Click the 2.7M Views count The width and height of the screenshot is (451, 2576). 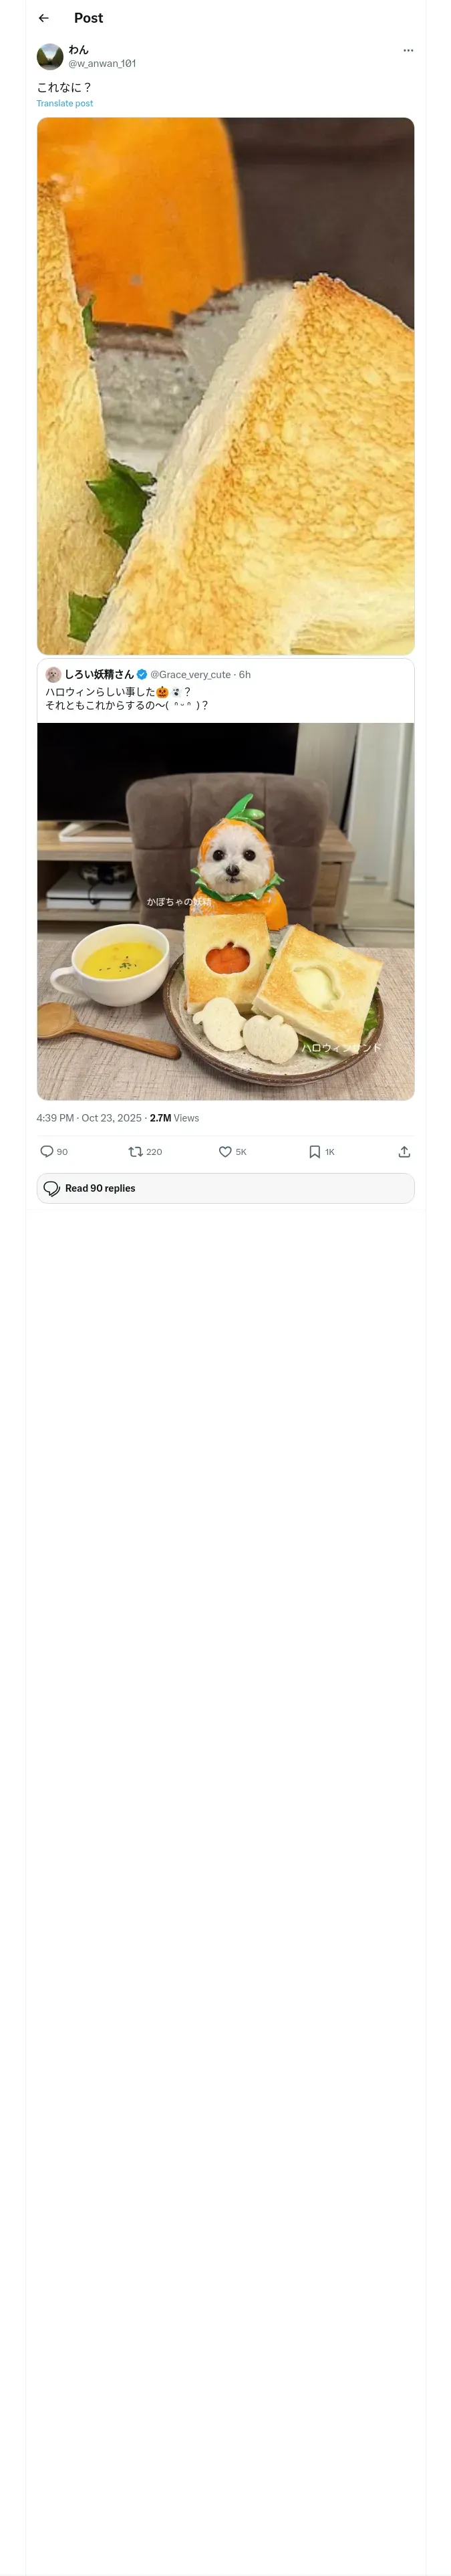tap(174, 1118)
